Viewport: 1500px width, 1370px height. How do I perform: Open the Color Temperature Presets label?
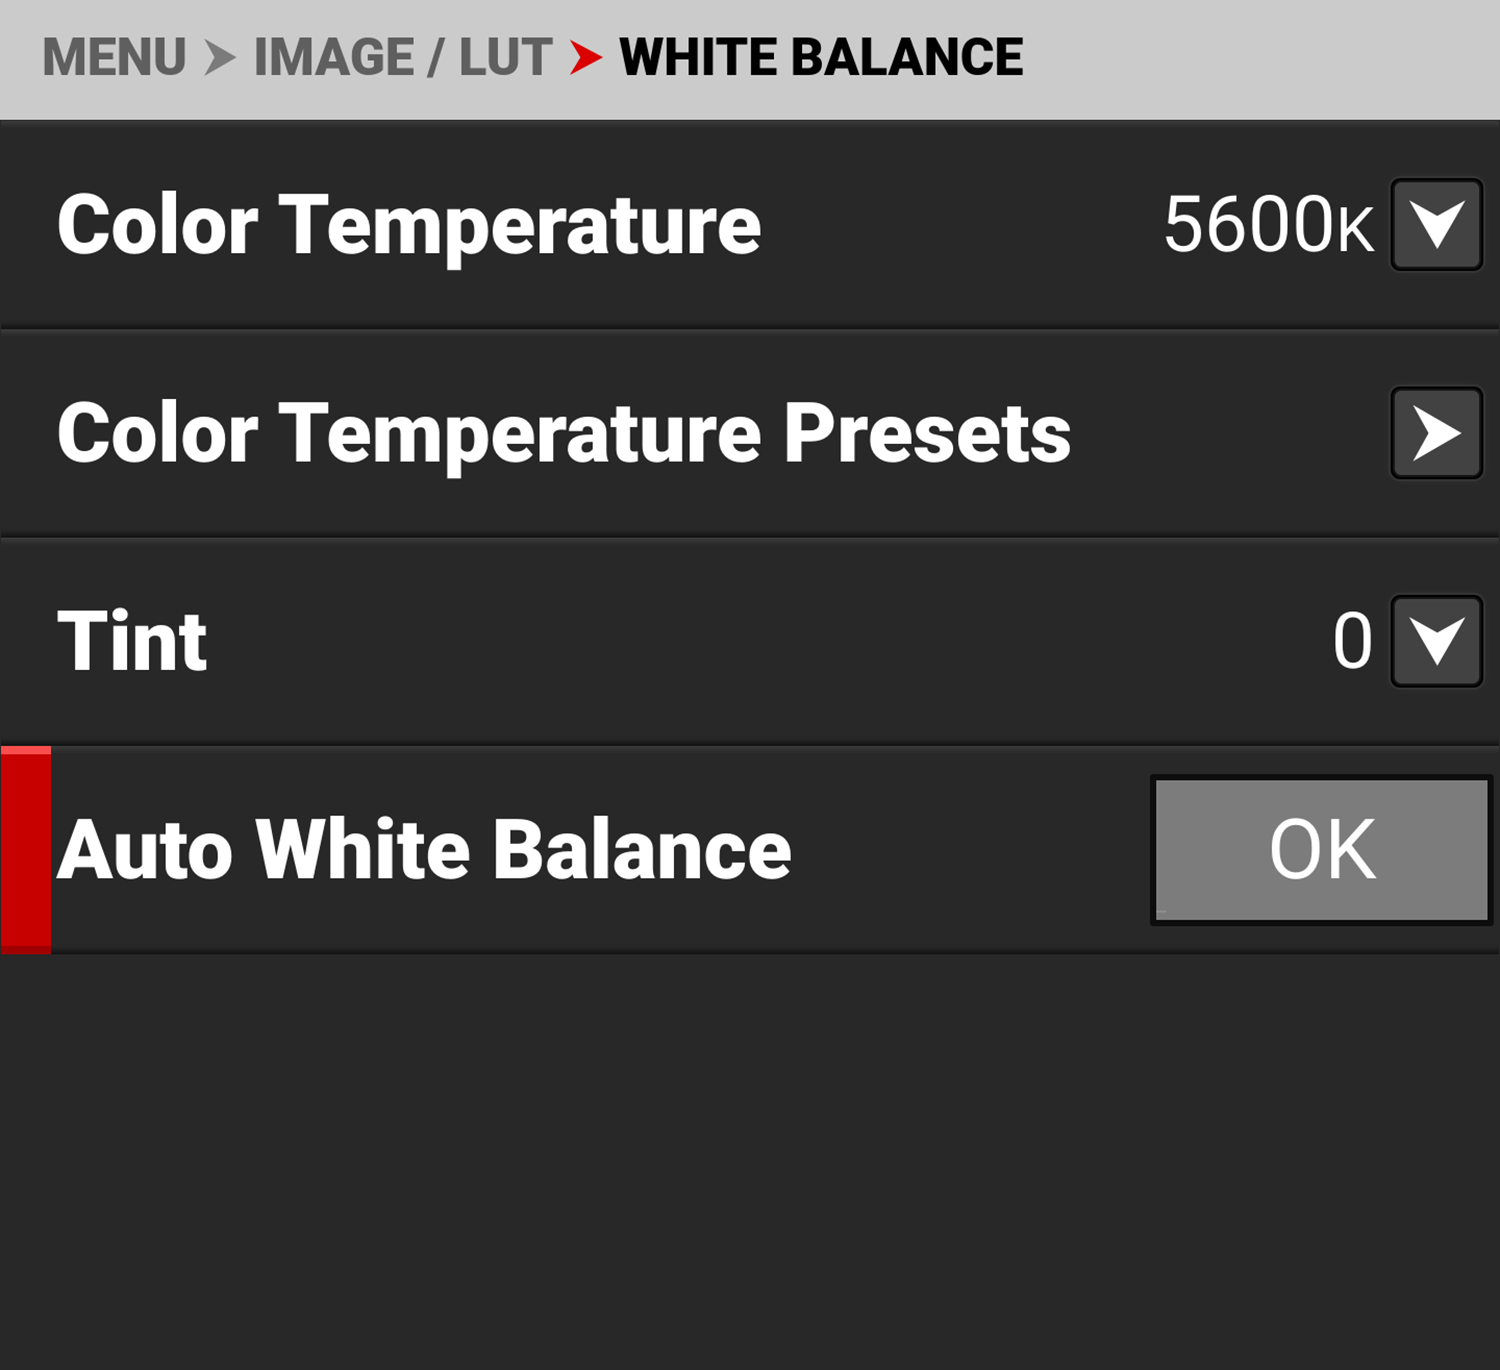point(564,433)
